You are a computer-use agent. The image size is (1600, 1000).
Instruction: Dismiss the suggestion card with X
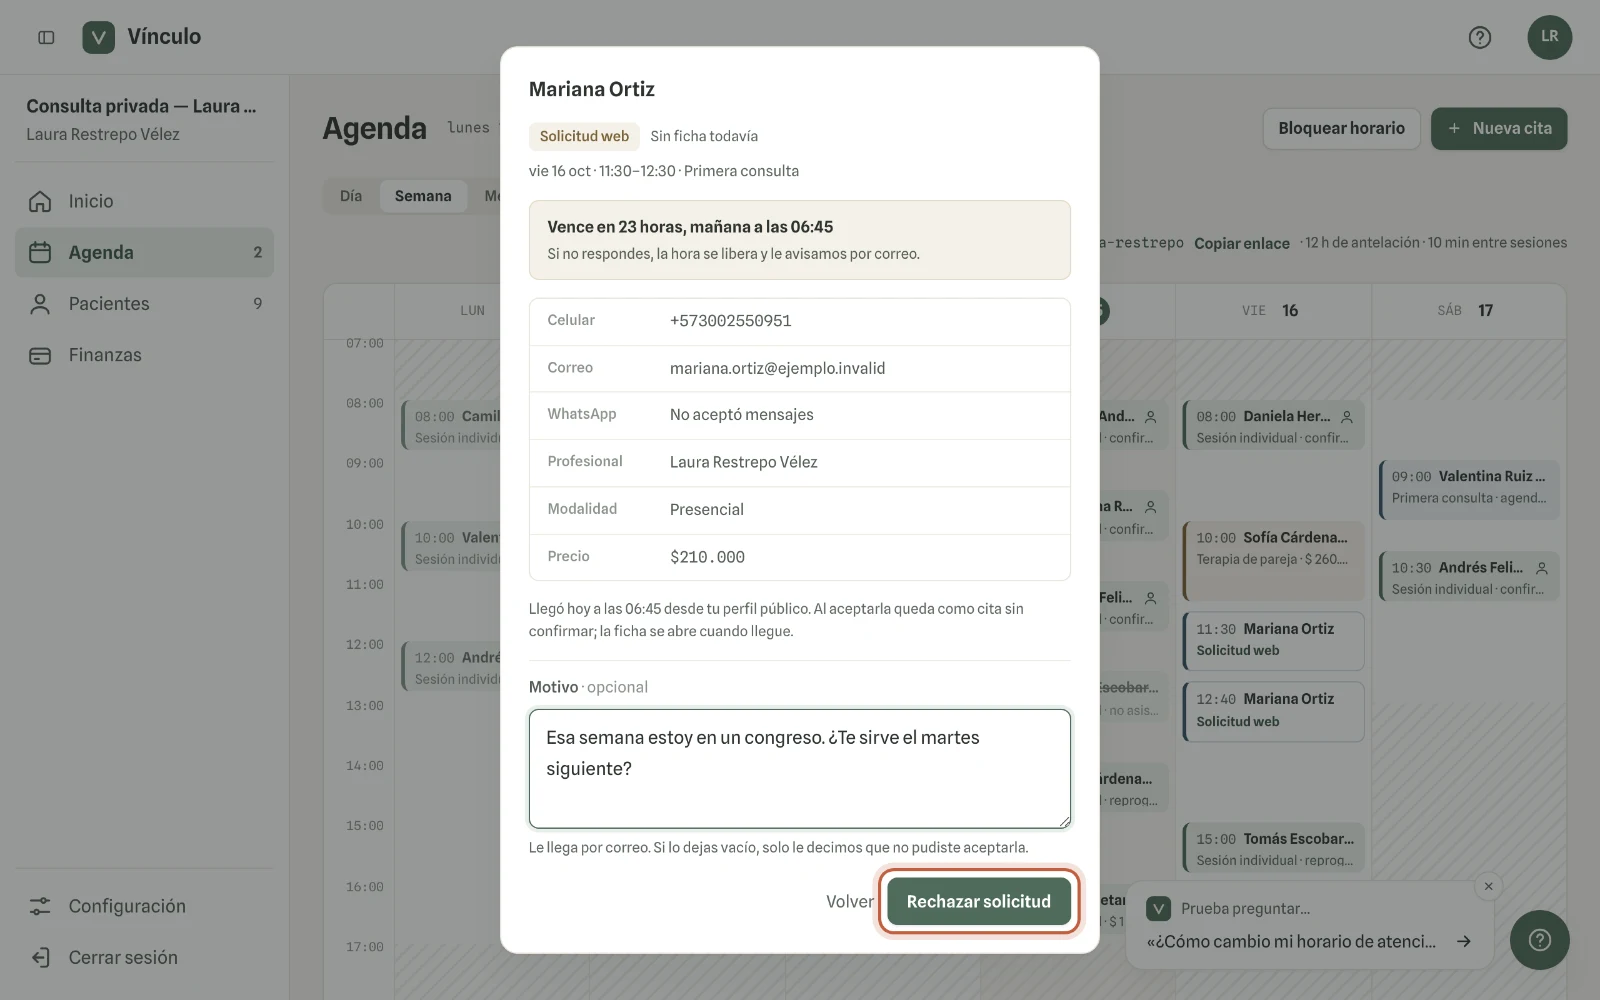1488,886
